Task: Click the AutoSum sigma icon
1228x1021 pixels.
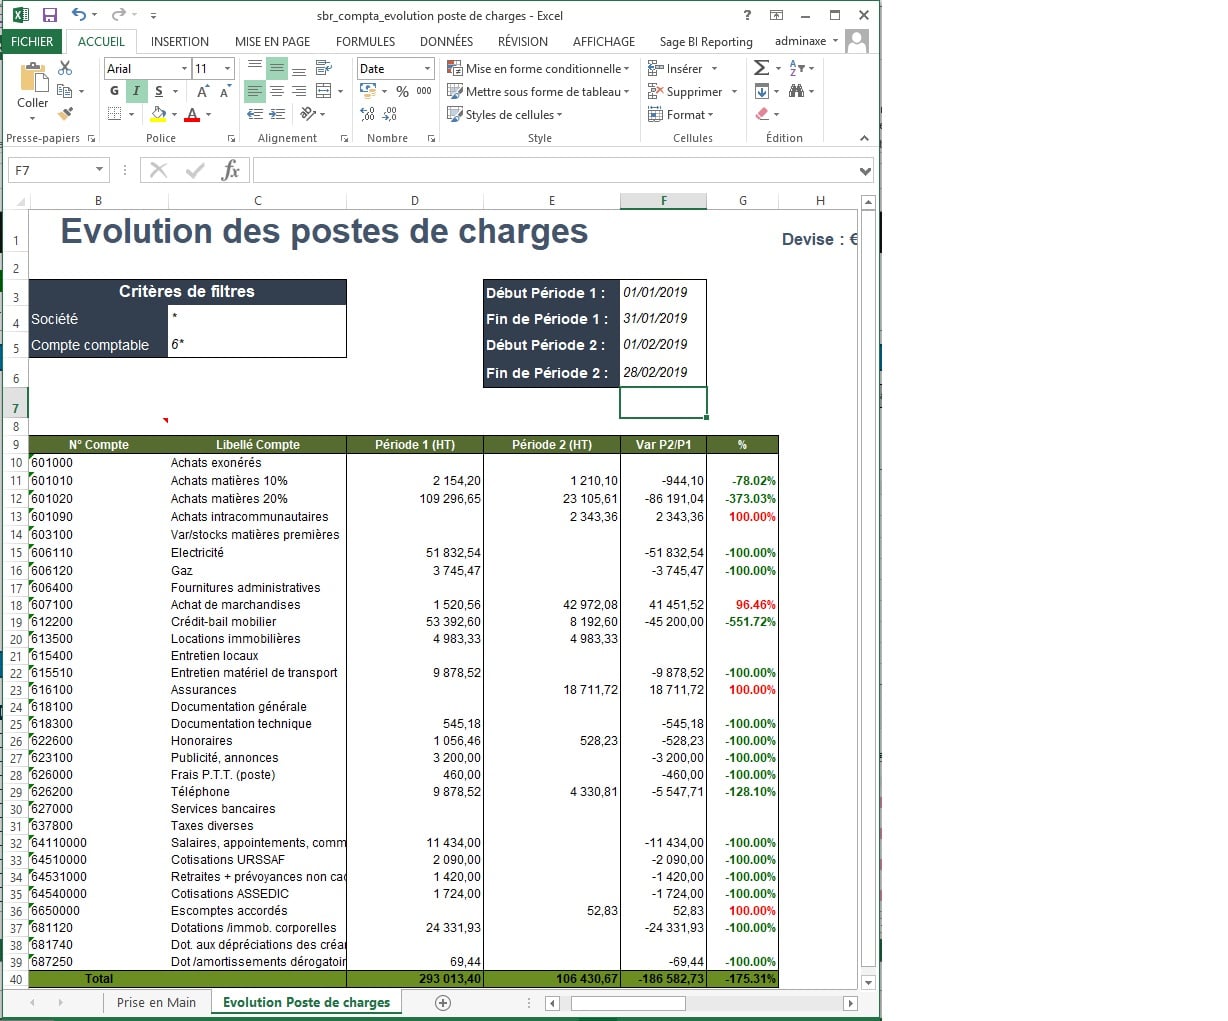Action: 761,68
